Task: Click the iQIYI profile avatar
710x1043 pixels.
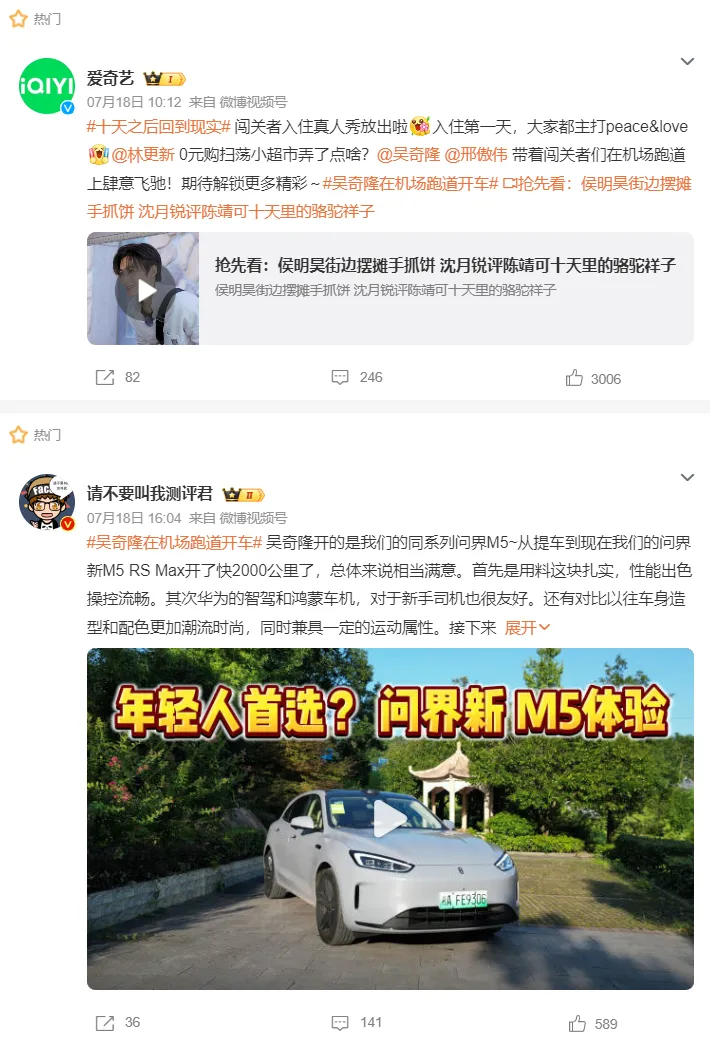Action: tap(47, 86)
